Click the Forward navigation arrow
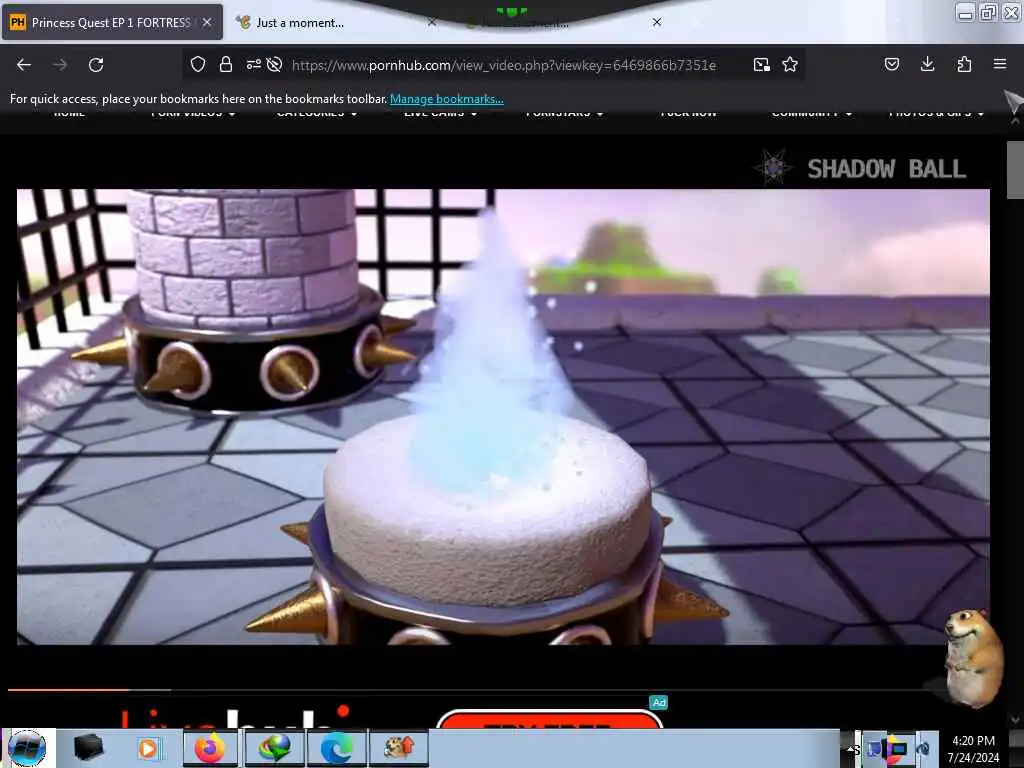Image resolution: width=1024 pixels, height=768 pixels. [x=60, y=65]
